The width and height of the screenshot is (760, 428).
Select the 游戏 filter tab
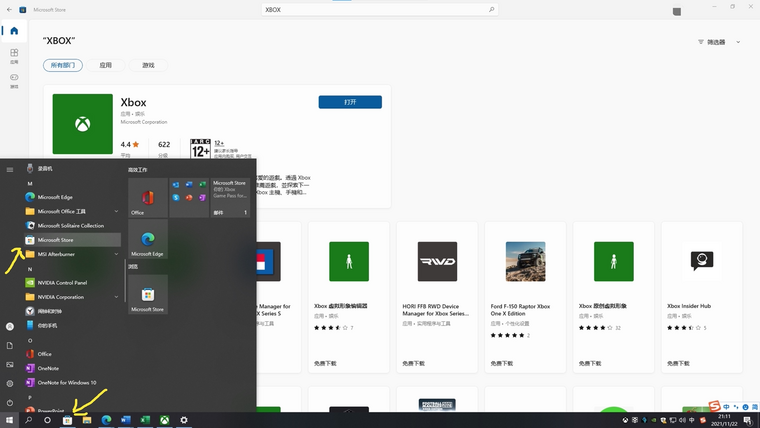(148, 65)
